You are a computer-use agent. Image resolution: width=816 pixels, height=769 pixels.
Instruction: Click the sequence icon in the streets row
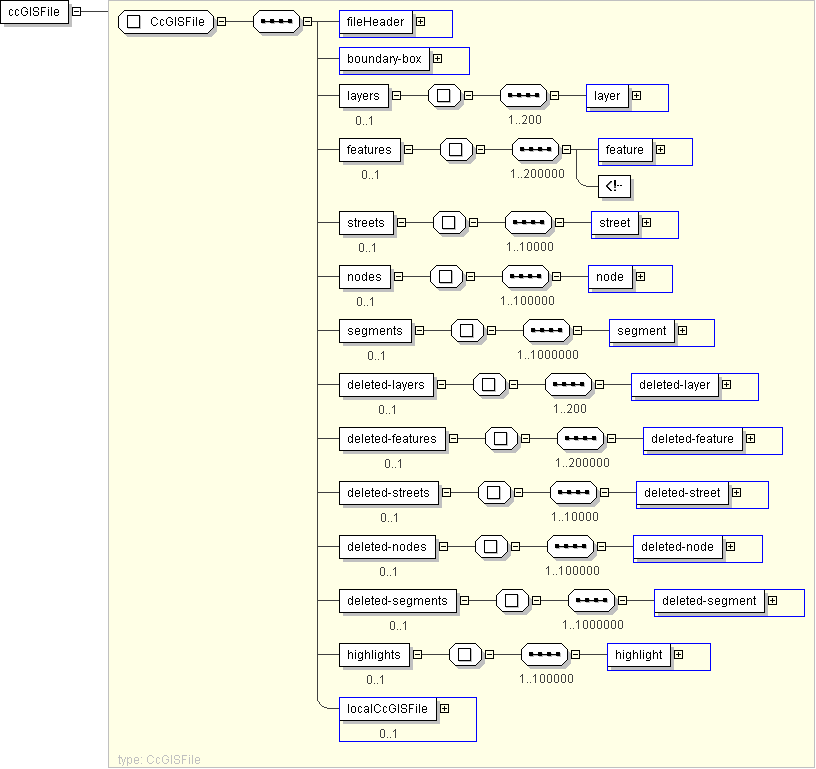529,222
